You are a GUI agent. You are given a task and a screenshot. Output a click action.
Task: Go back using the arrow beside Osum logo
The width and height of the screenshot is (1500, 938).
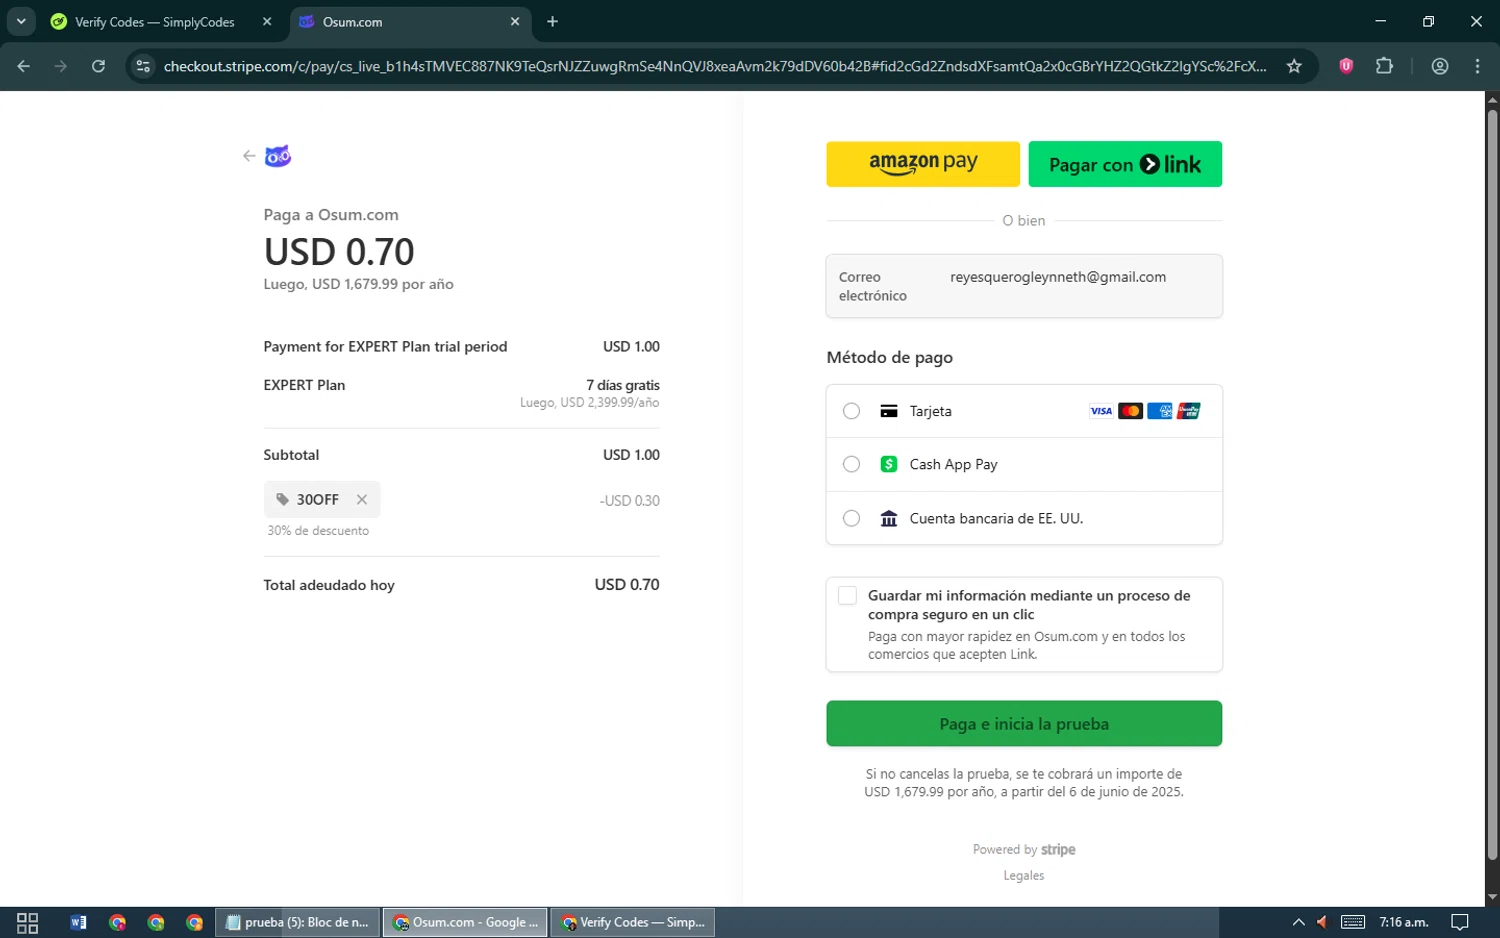point(249,156)
